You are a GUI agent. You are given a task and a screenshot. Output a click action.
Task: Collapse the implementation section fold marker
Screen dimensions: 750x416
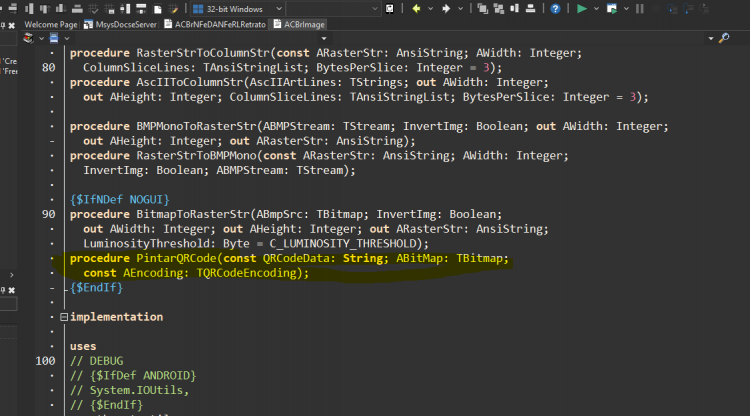[x=64, y=317]
